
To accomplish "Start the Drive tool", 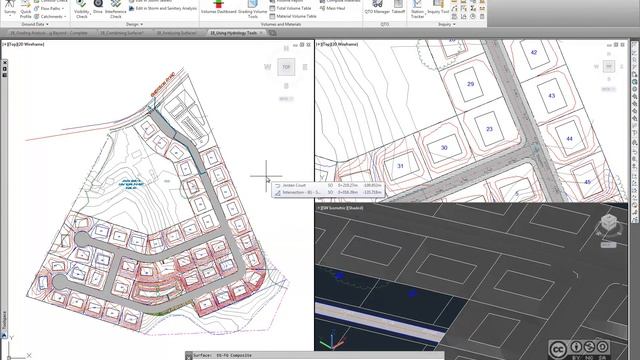I will [x=98, y=7].
